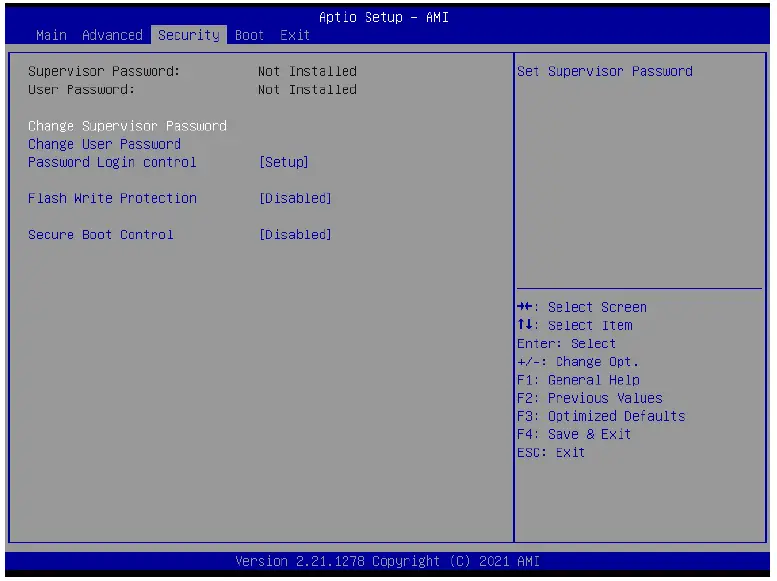This screenshot has width=777, height=581.
Task: Click the Password Login control label
Action: 112,163
